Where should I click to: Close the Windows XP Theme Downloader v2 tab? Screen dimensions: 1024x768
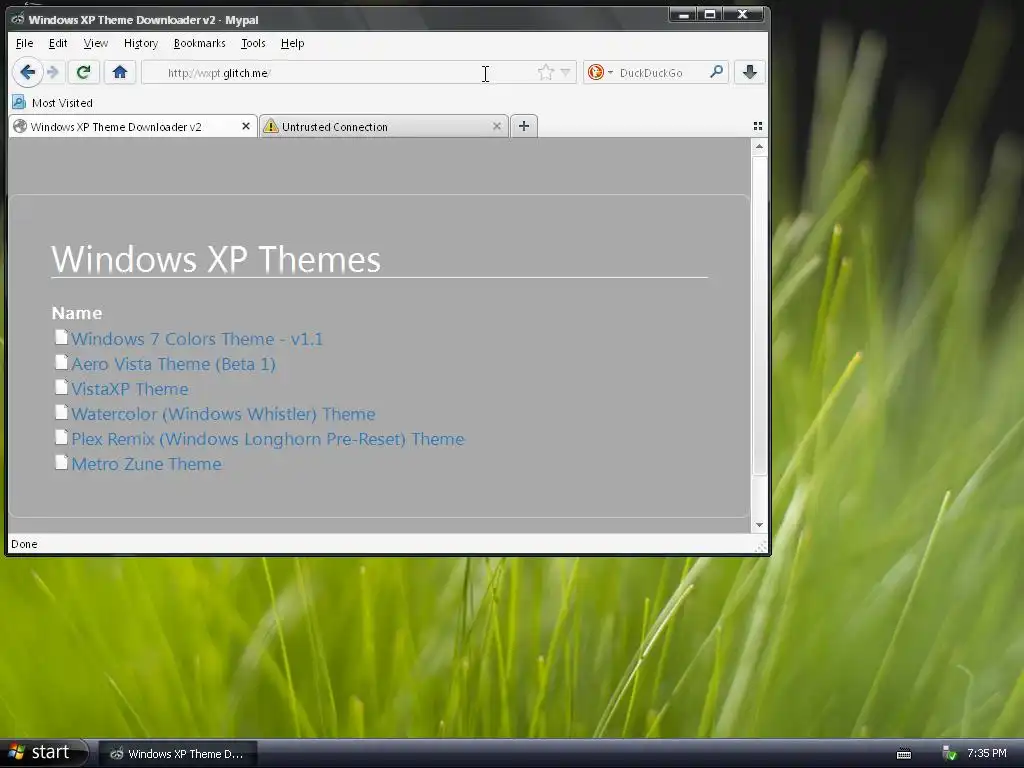pyautogui.click(x=246, y=126)
